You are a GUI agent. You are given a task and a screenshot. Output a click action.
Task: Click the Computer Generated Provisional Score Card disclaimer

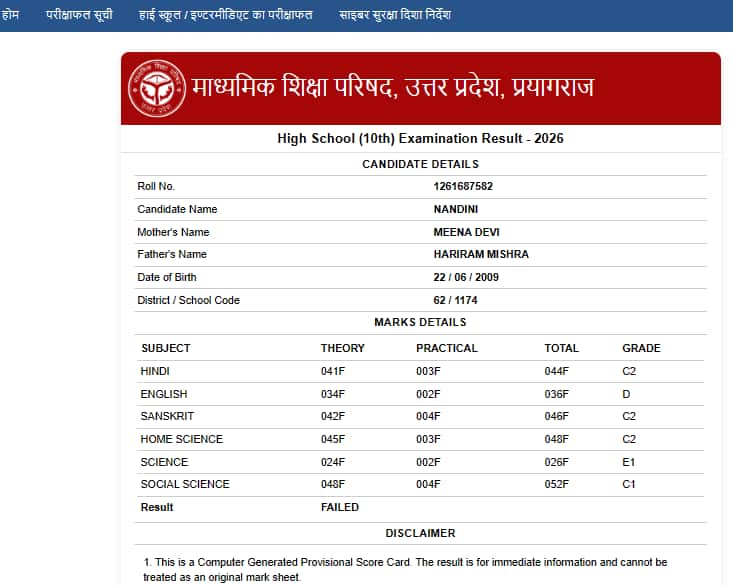(x=405, y=569)
